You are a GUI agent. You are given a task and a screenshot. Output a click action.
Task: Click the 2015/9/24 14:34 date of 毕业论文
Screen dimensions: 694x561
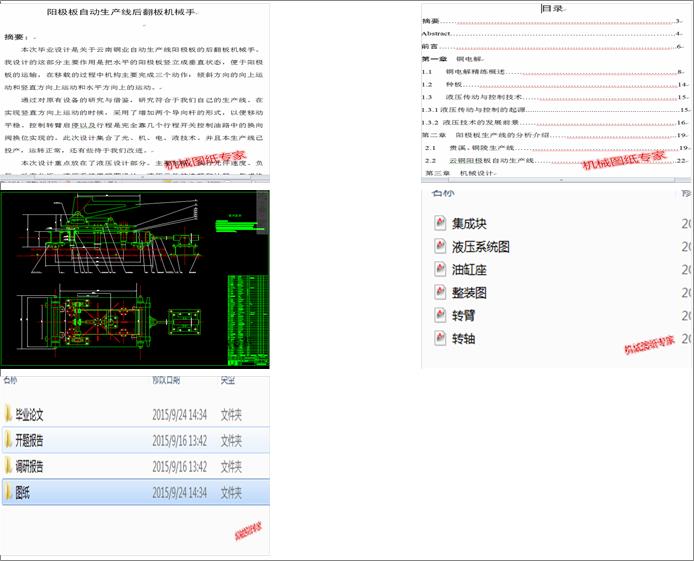pyautogui.click(x=179, y=415)
